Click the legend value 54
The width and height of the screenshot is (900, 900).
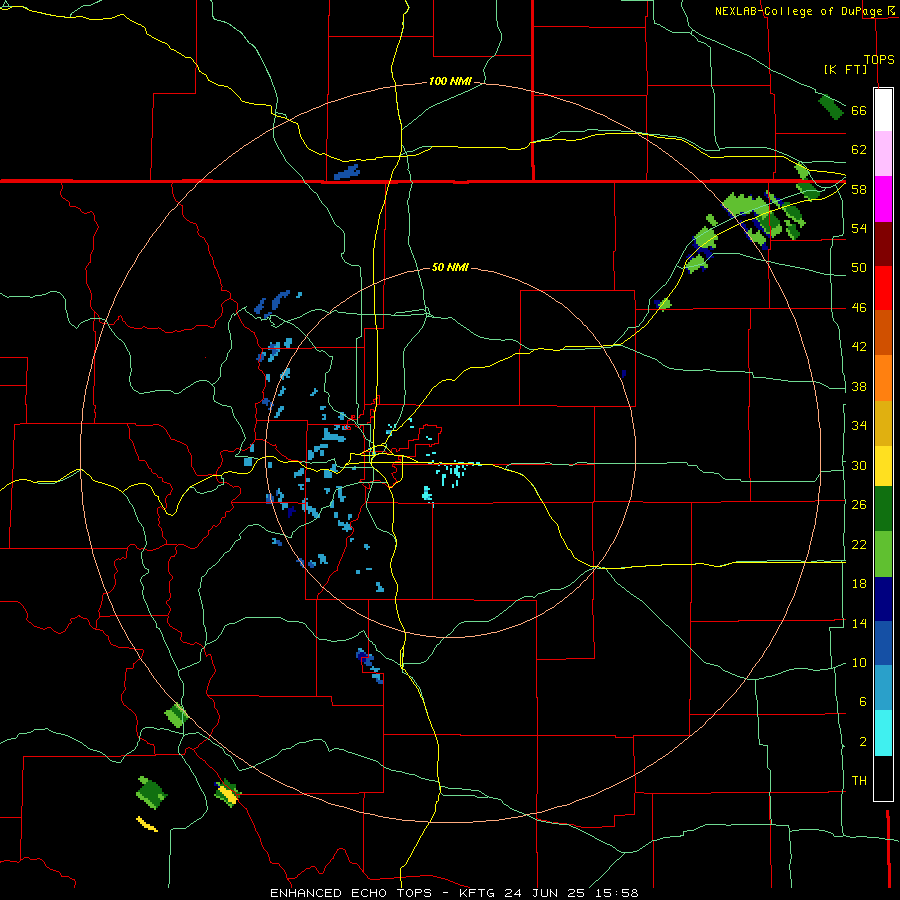point(859,228)
